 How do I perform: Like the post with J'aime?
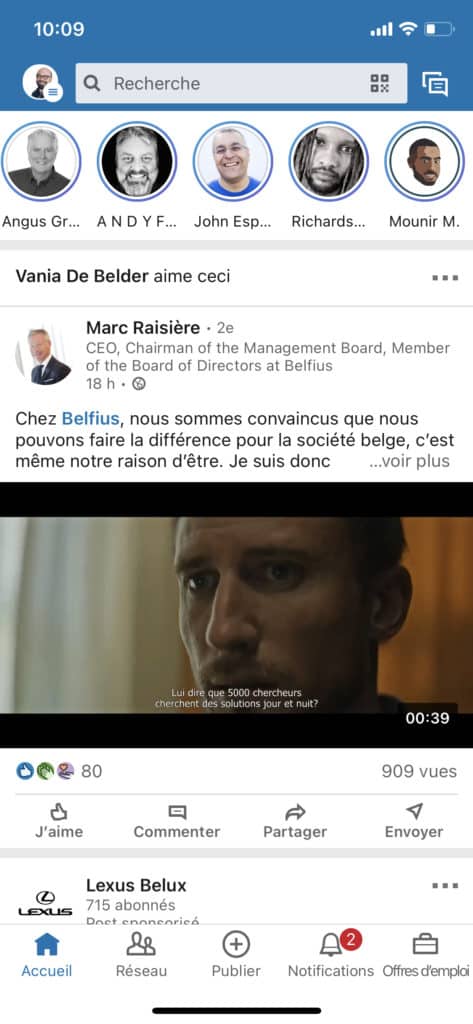tap(59, 822)
